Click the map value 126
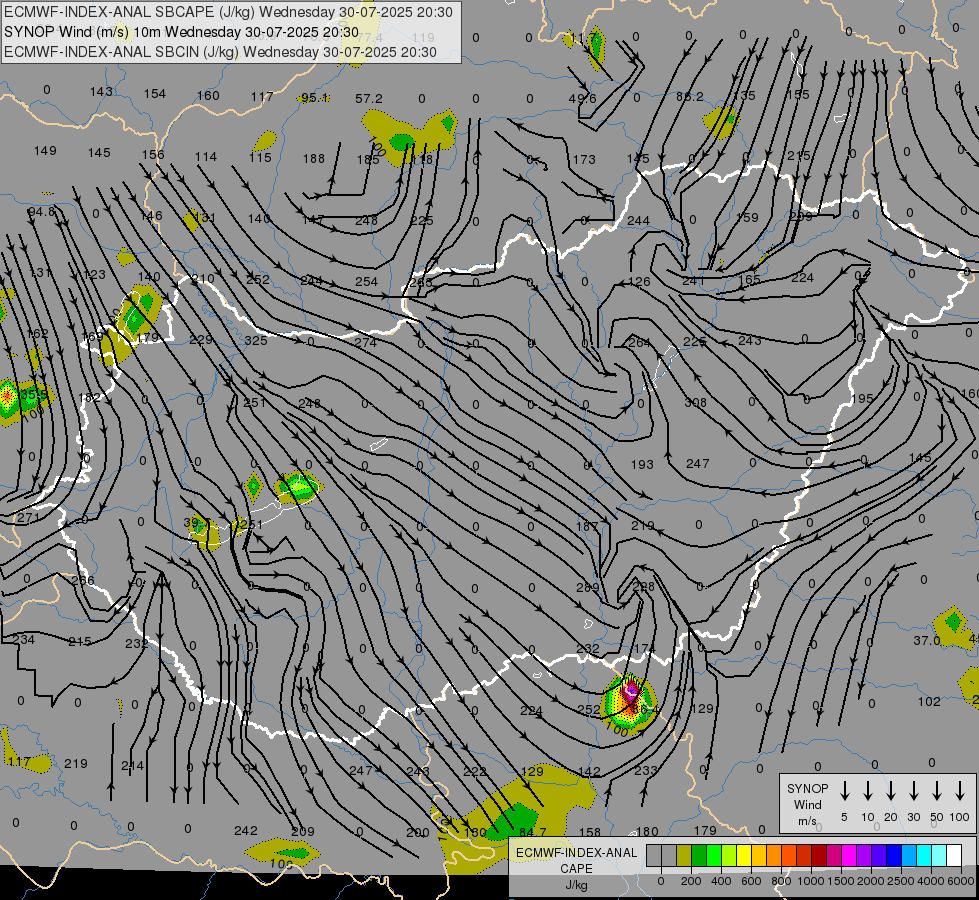This screenshot has width=979, height=900. click(x=639, y=282)
